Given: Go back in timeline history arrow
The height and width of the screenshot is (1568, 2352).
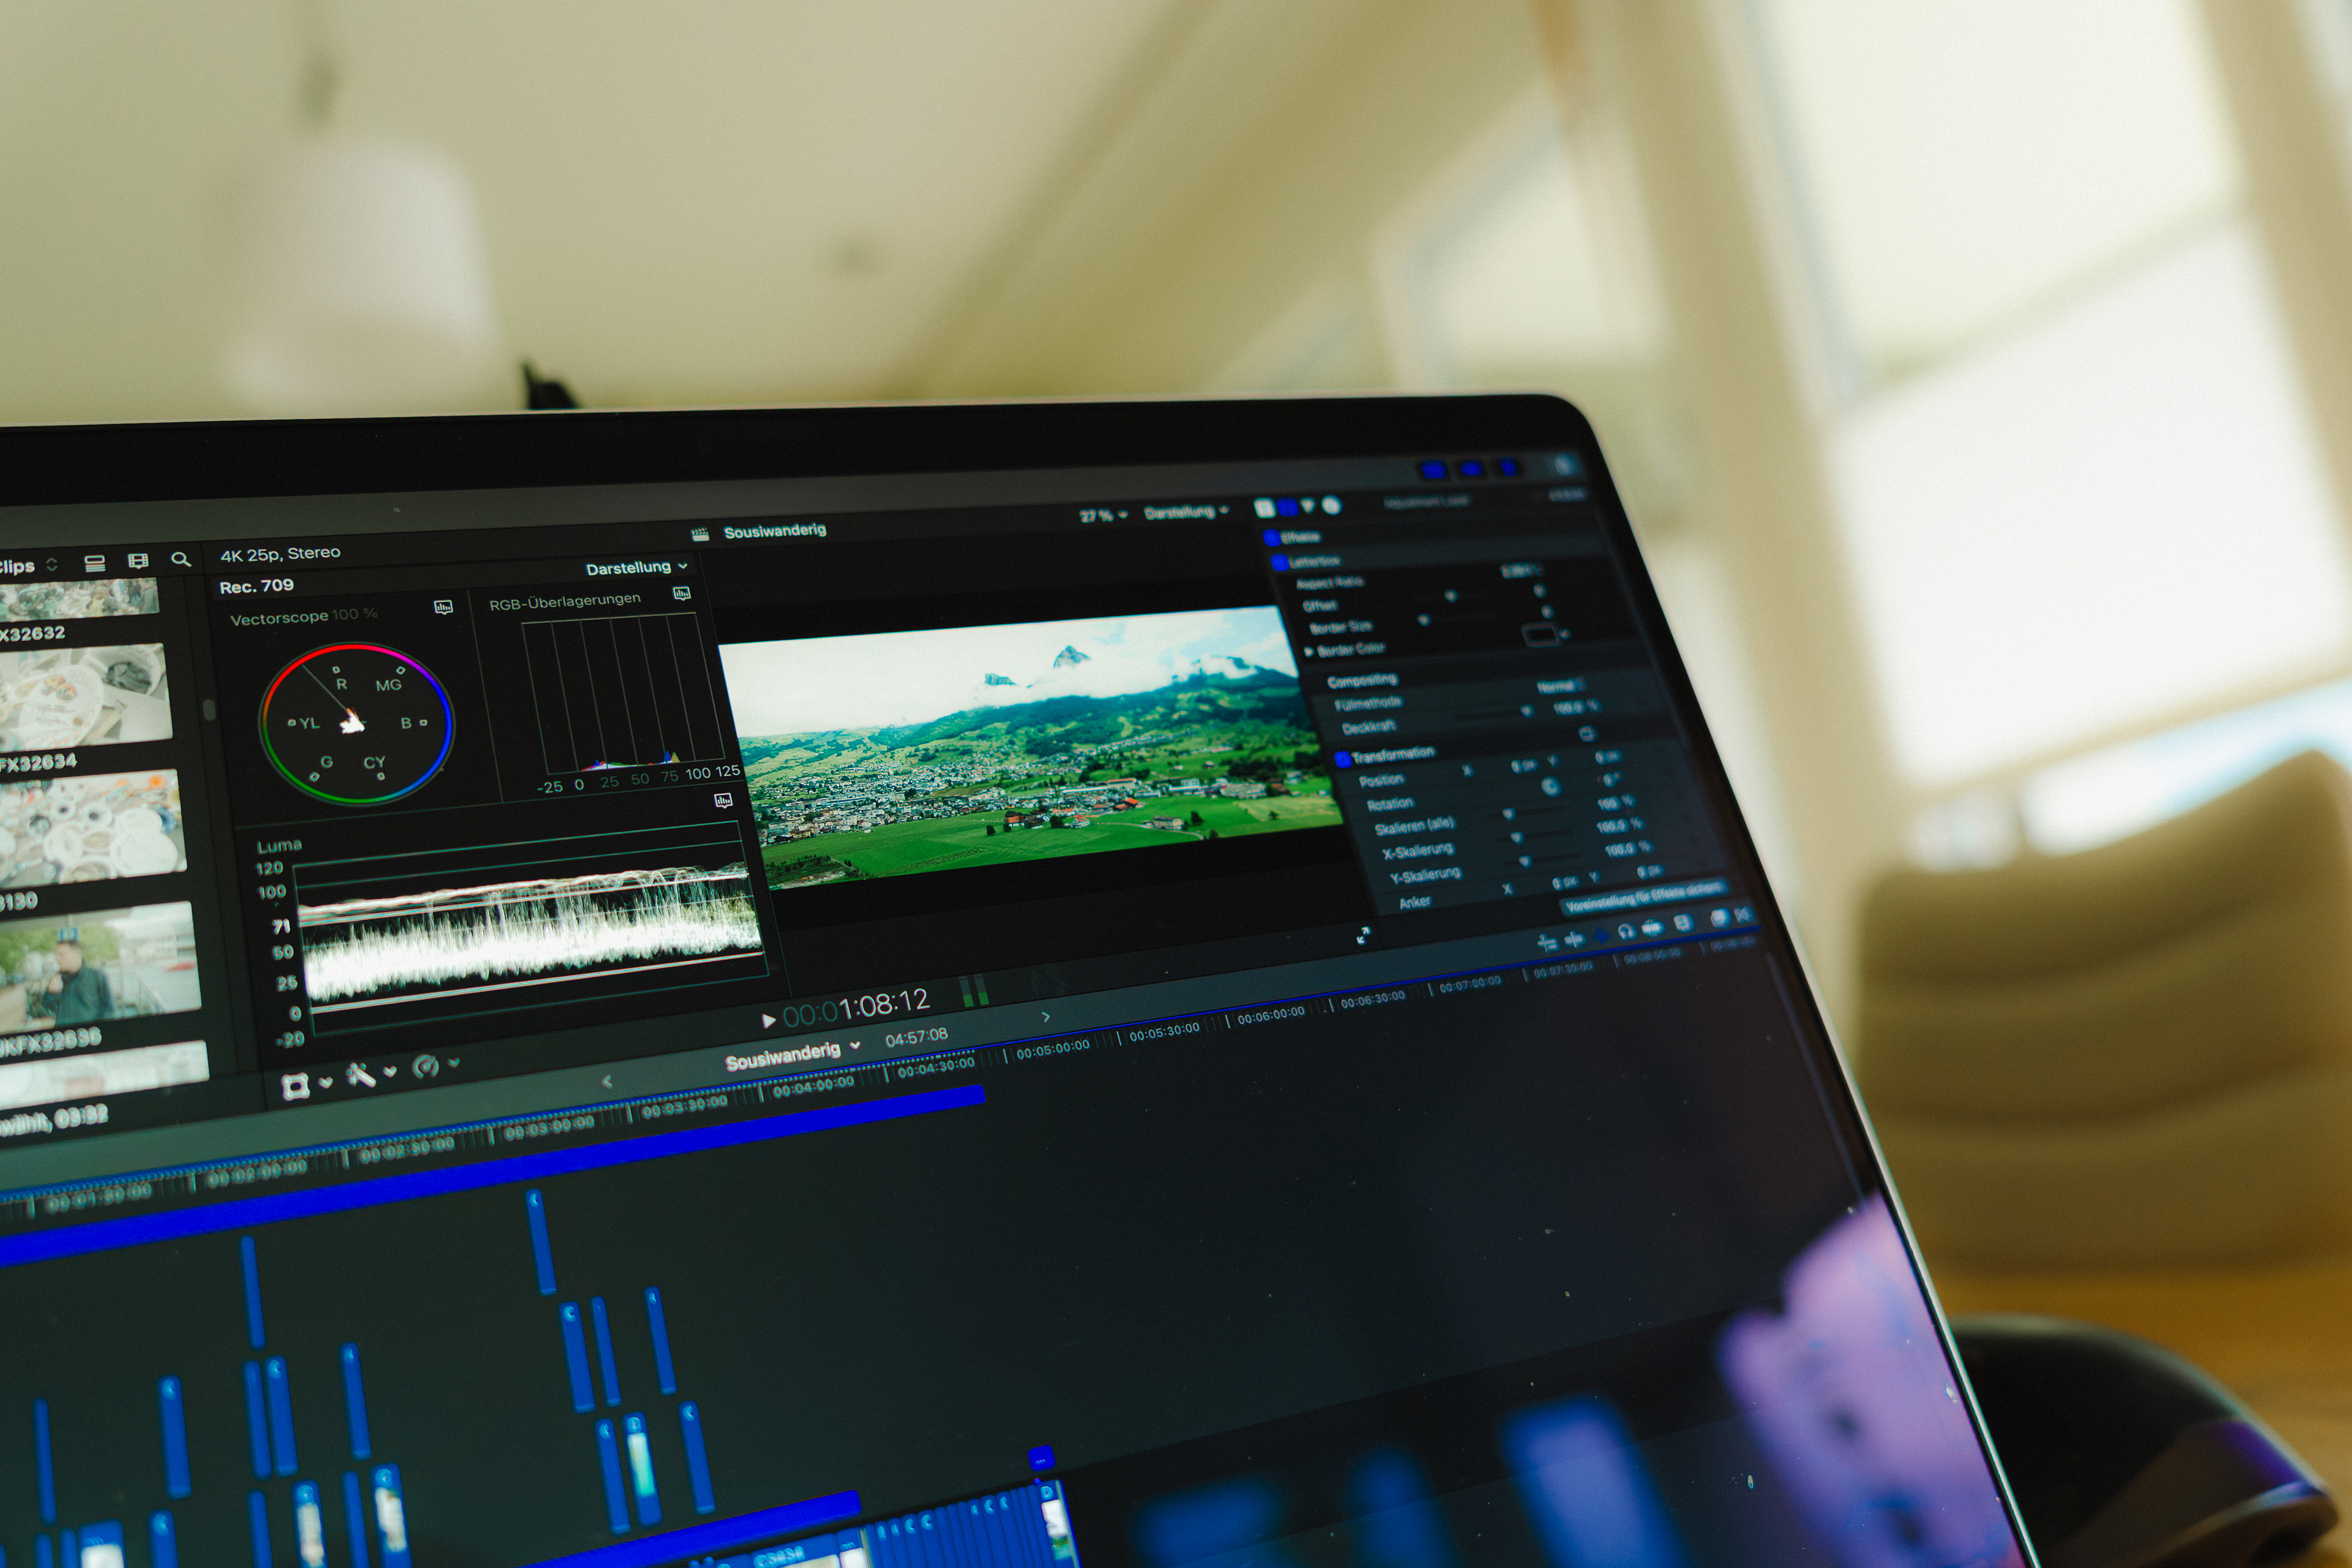Looking at the screenshot, I should pos(606,1081).
